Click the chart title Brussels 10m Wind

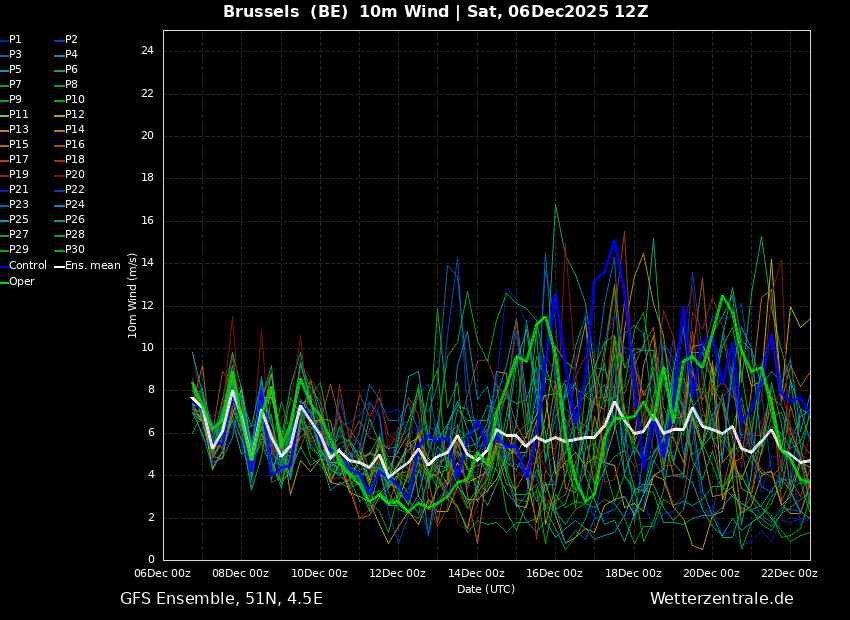click(x=435, y=12)
